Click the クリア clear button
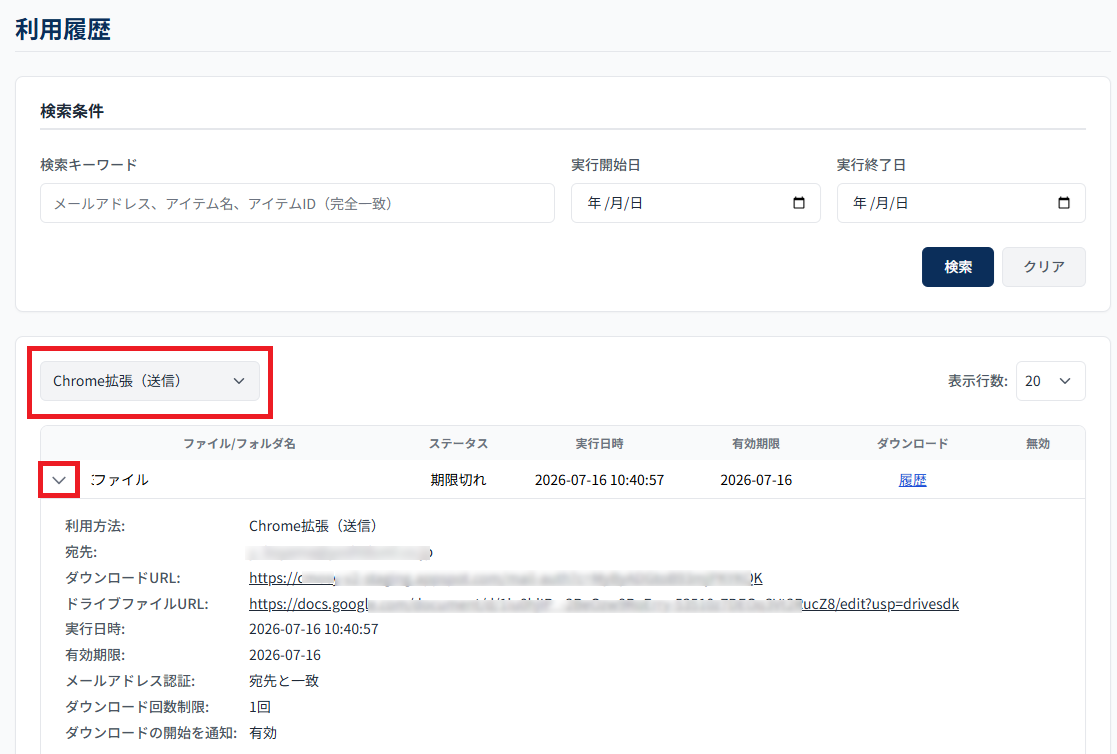 1044,267
